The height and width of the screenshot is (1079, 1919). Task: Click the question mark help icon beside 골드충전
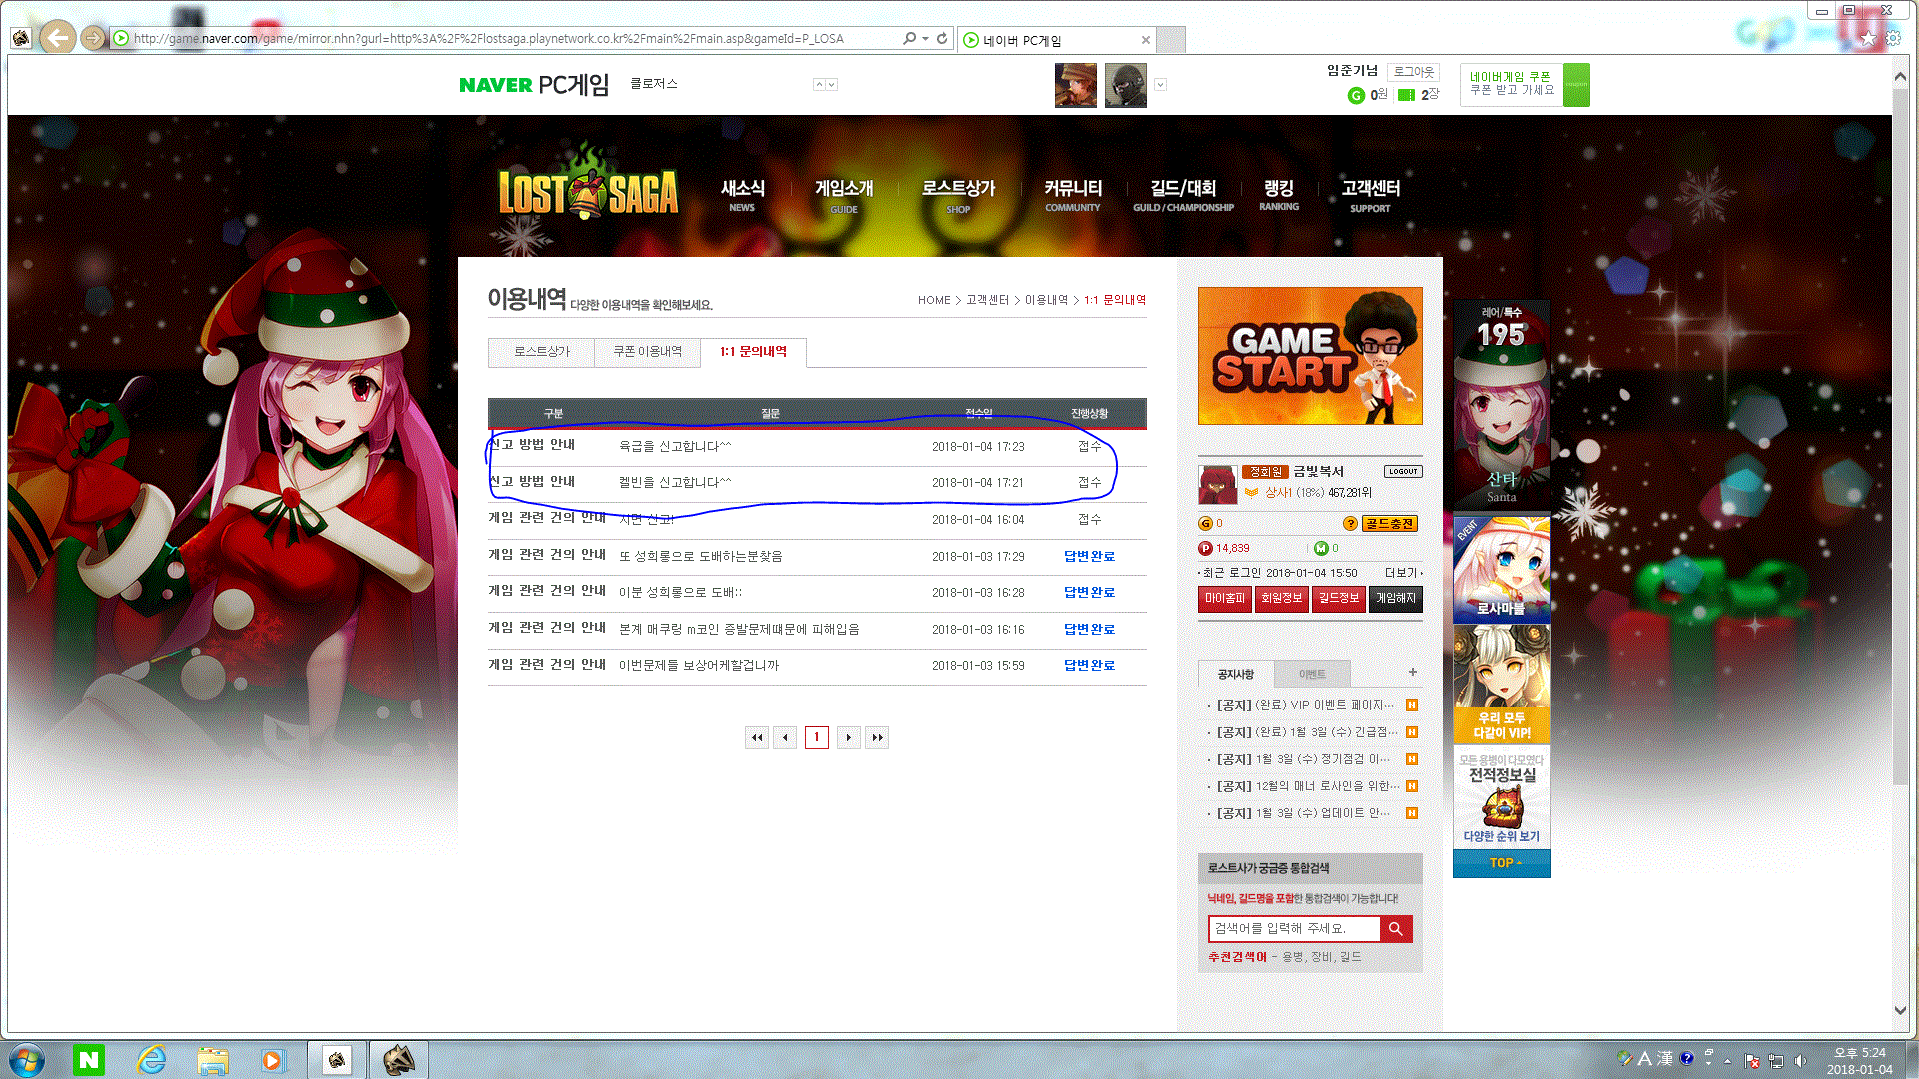1350,523
